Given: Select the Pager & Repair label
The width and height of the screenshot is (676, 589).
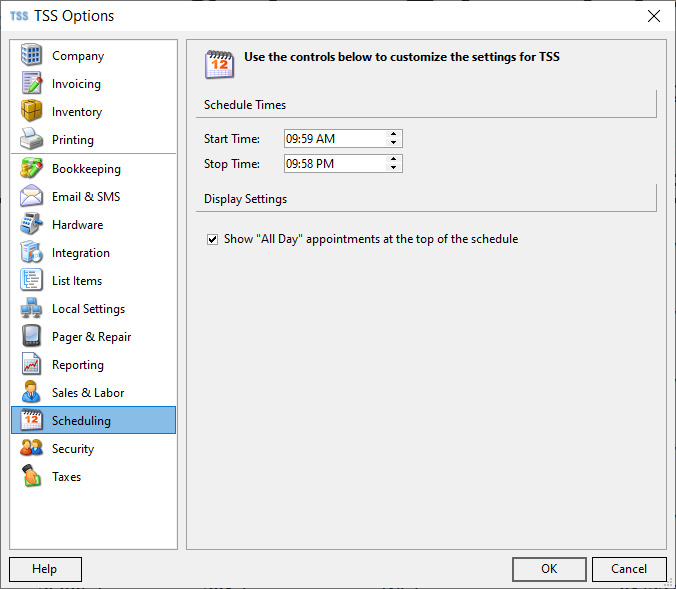Looking at the screenshot, I should click(x=91, y=337).
